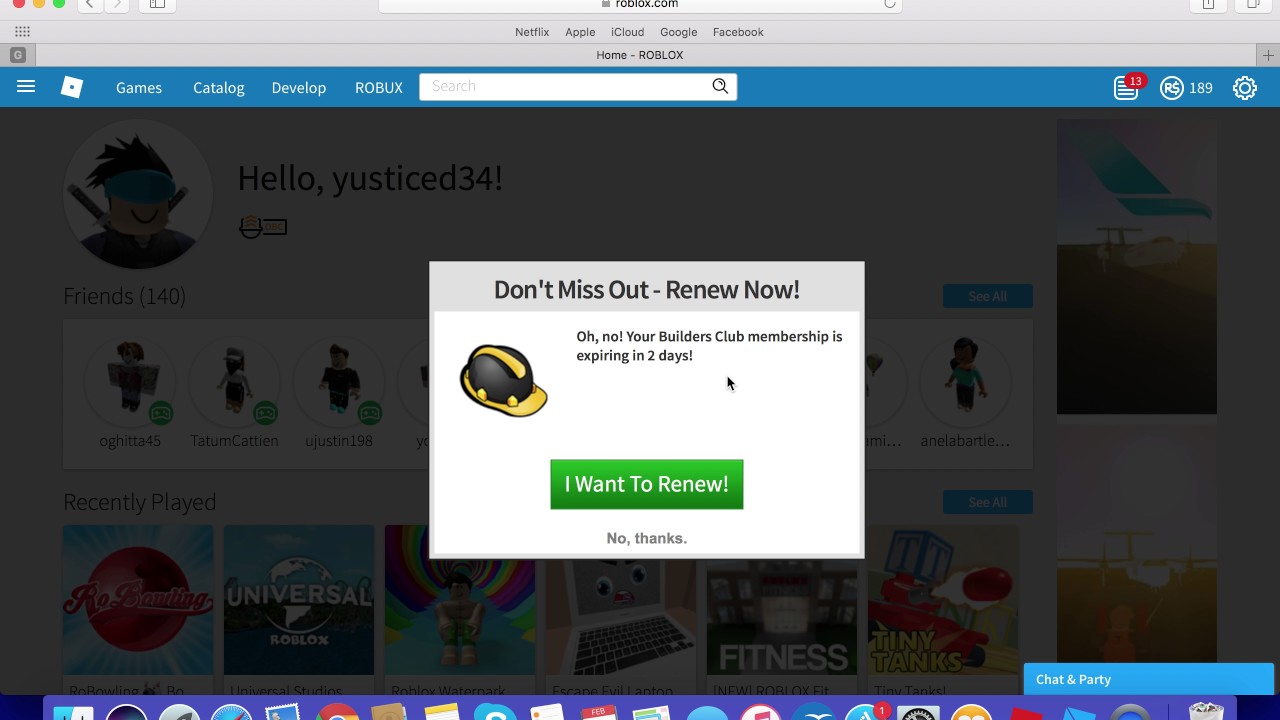Open the ROBLOX Fitness game thumbnail
This screenshot has width=1280, height=720.
[782, 600]
